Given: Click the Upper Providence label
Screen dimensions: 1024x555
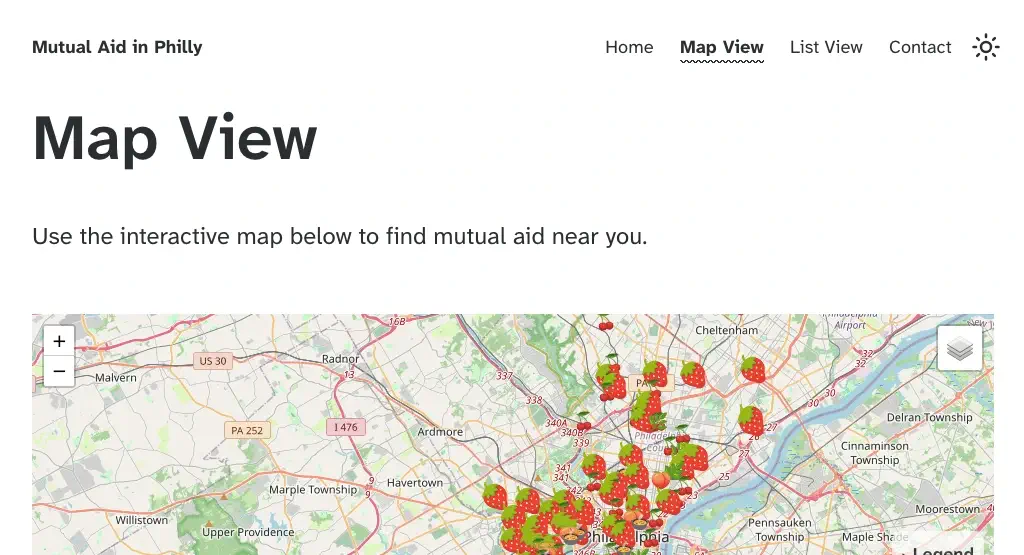Looking at the screenshot, I should (x=248, y=532).
